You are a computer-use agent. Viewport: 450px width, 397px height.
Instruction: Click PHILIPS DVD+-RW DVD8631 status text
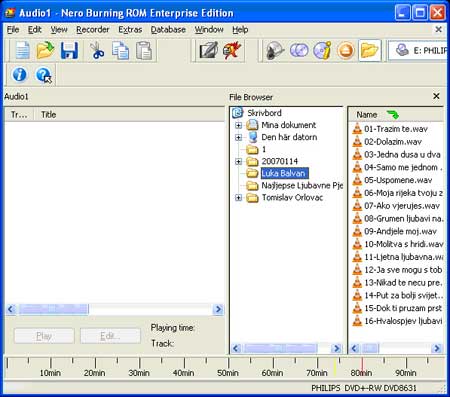(364, 388)
